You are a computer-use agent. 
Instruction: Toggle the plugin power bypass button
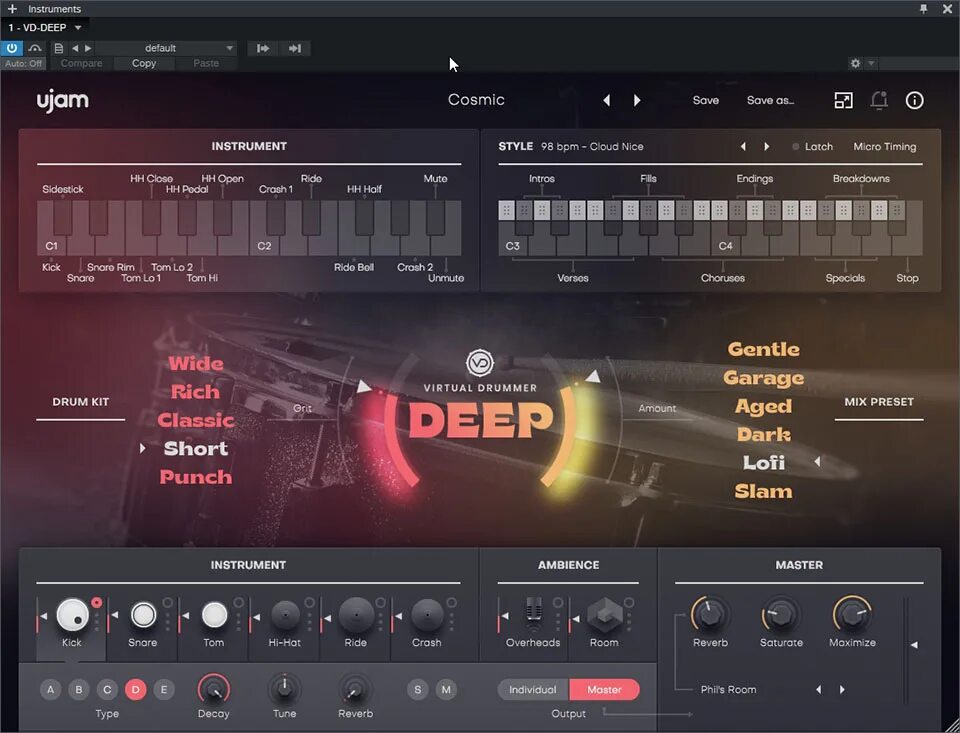coord(12,48)
